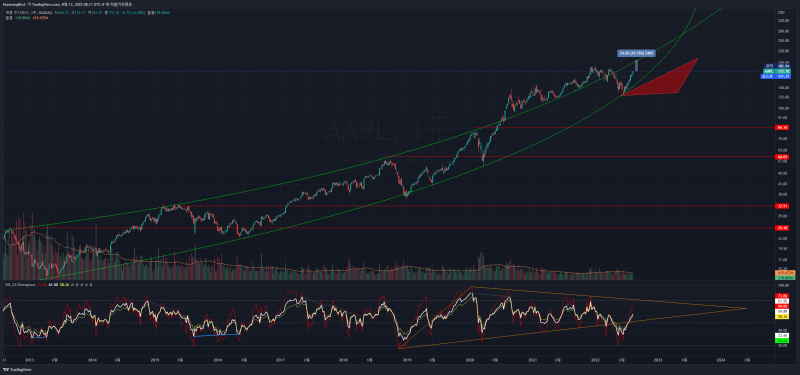Click the 2018 label on time axis

click(343, 360)
